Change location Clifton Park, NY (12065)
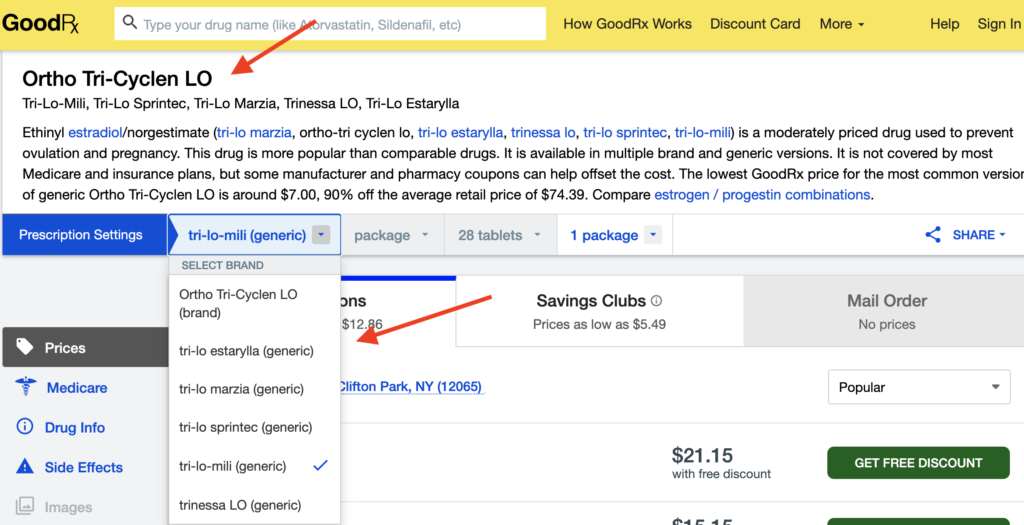The height and width of the screenshot is (525, 1024). (411, 387)
